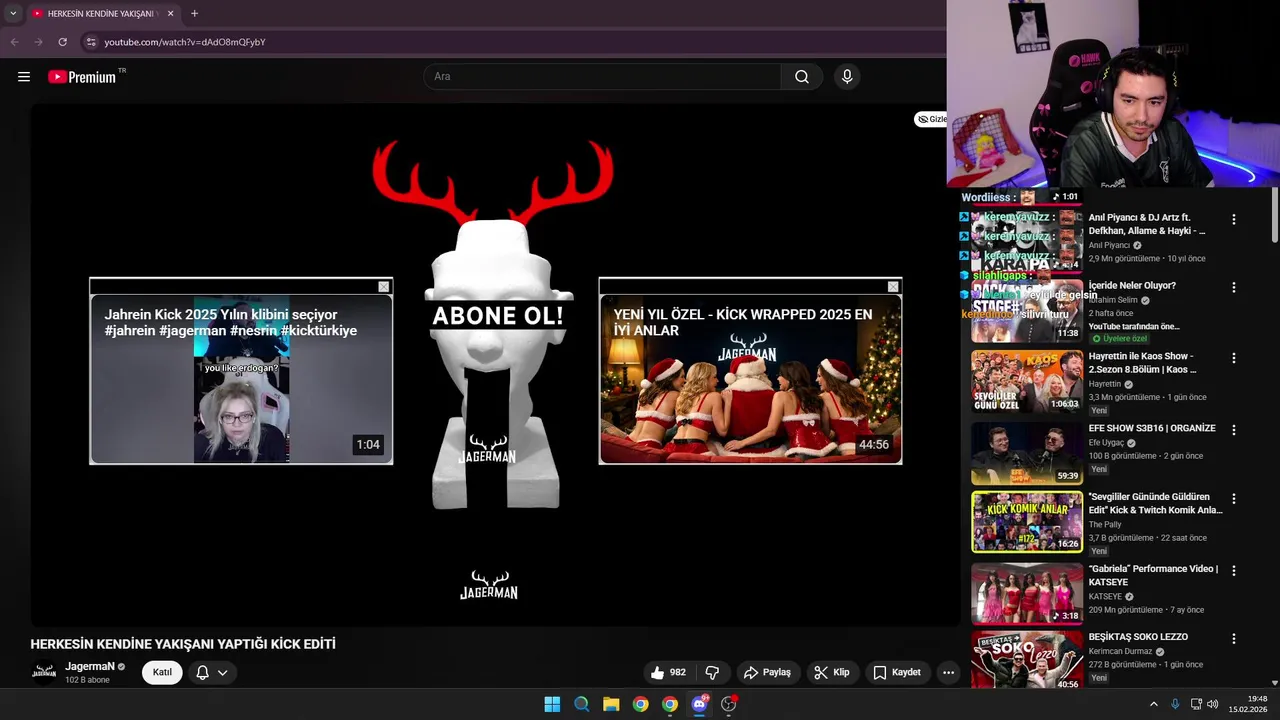Click the search magnifier button

tap(802, 77)
